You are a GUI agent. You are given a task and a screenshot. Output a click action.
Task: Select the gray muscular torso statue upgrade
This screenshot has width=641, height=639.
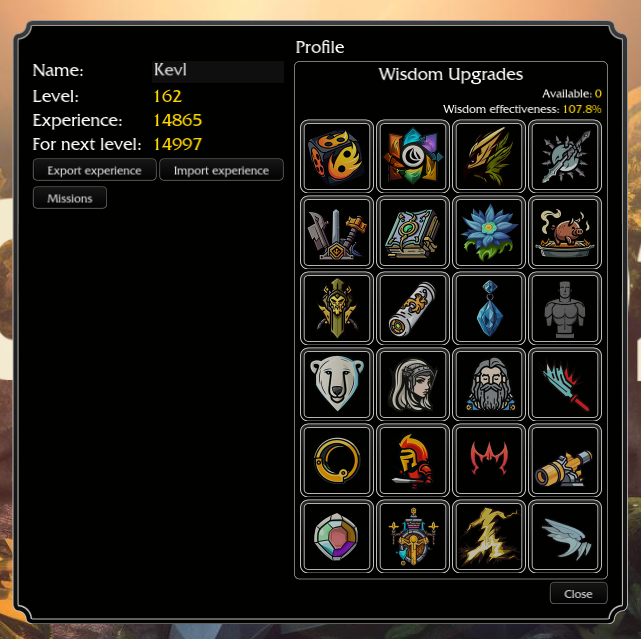pyautogui.click(x=565, y=308)
